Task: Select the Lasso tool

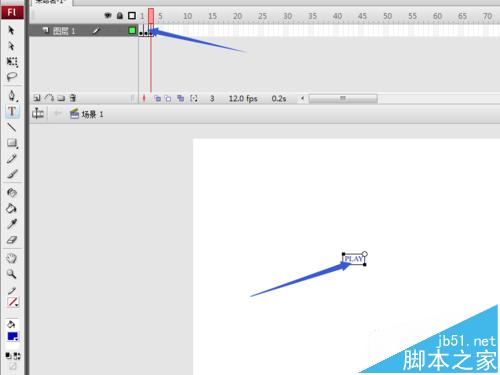Action: click(x=12, y=77)
